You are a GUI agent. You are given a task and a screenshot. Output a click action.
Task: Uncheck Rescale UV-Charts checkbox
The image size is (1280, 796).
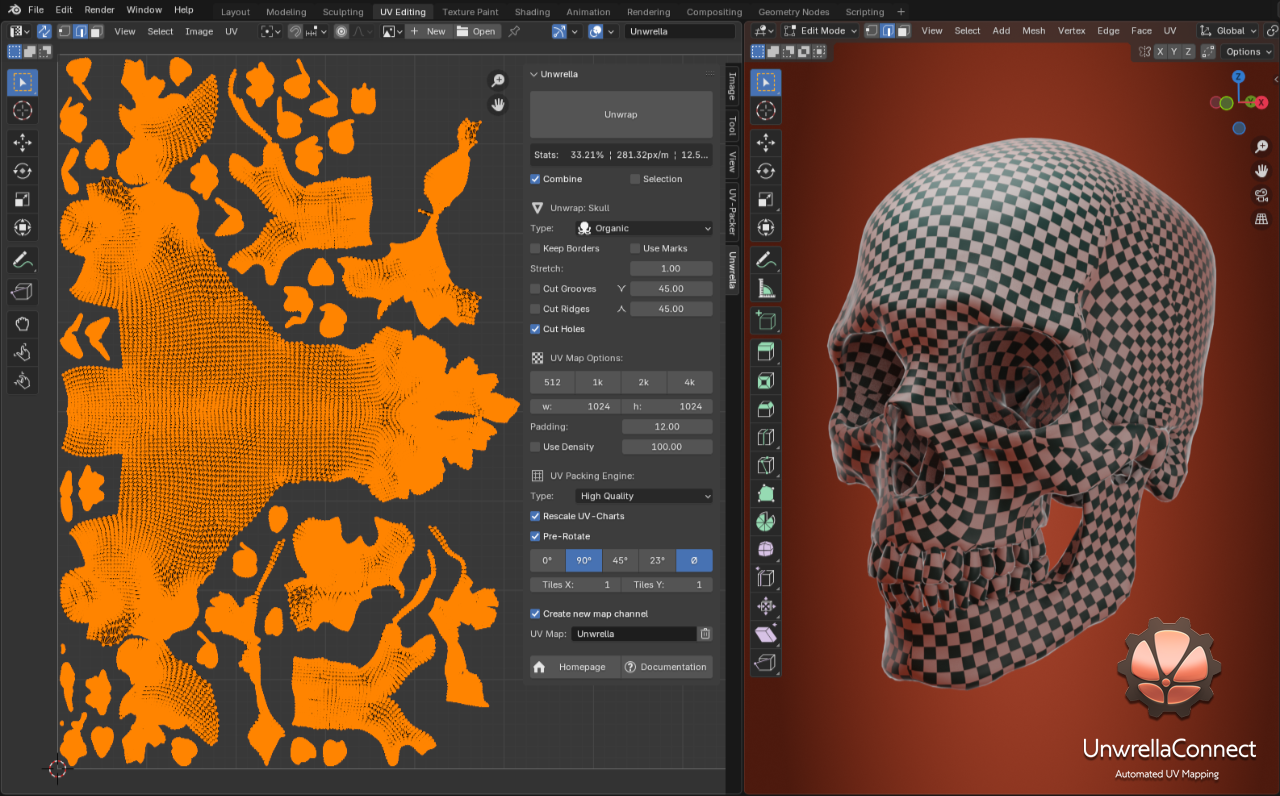tap(535, 516)
